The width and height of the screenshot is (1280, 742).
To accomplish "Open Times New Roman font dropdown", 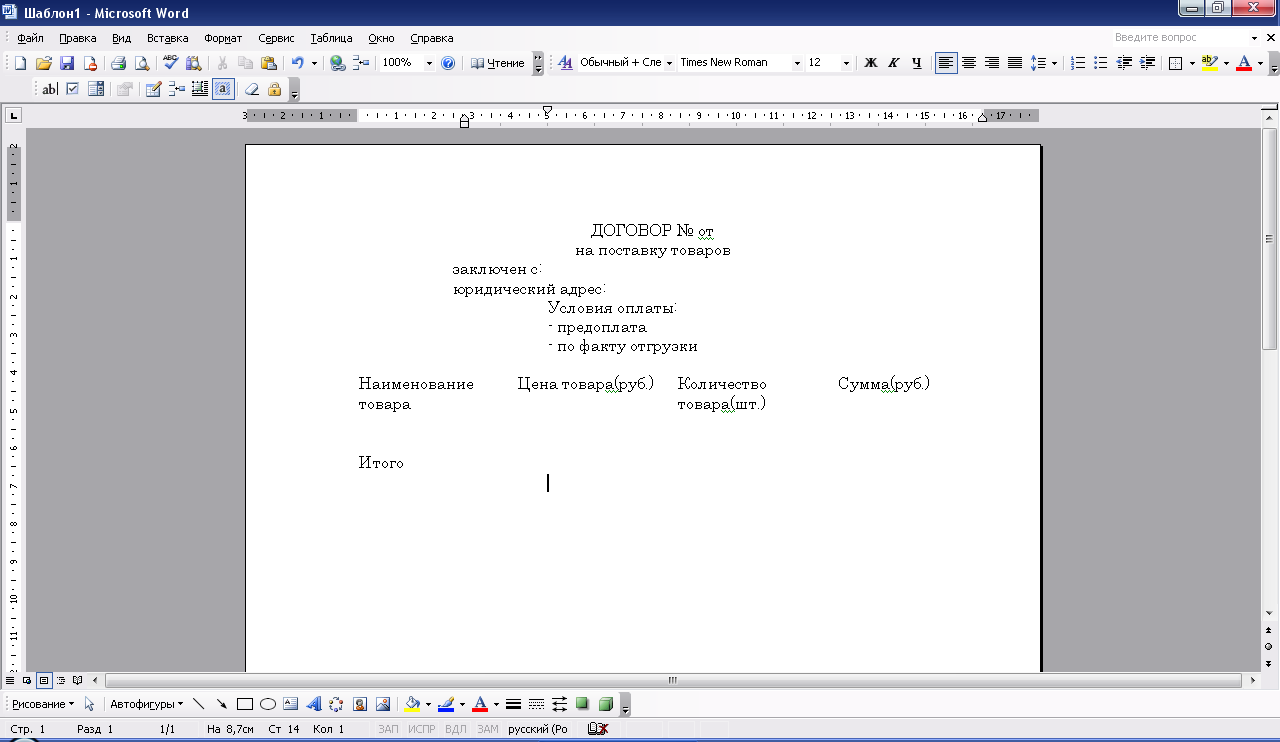I will (x=797, y=63).
